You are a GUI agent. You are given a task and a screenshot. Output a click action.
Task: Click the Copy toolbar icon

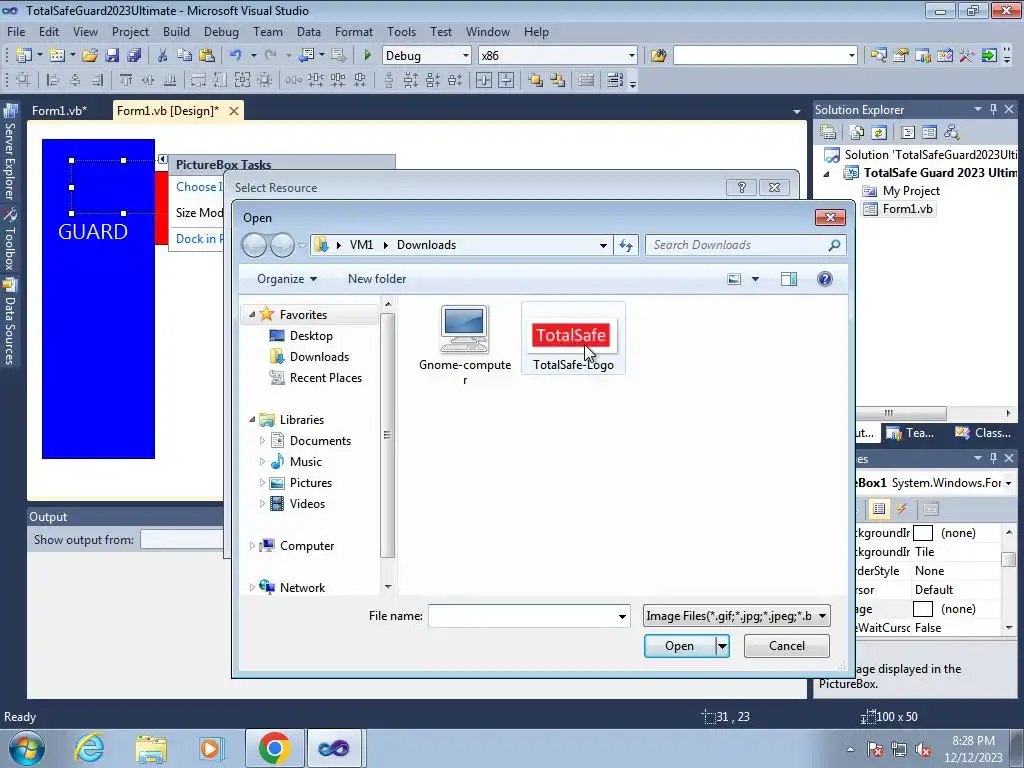point(185,56)
